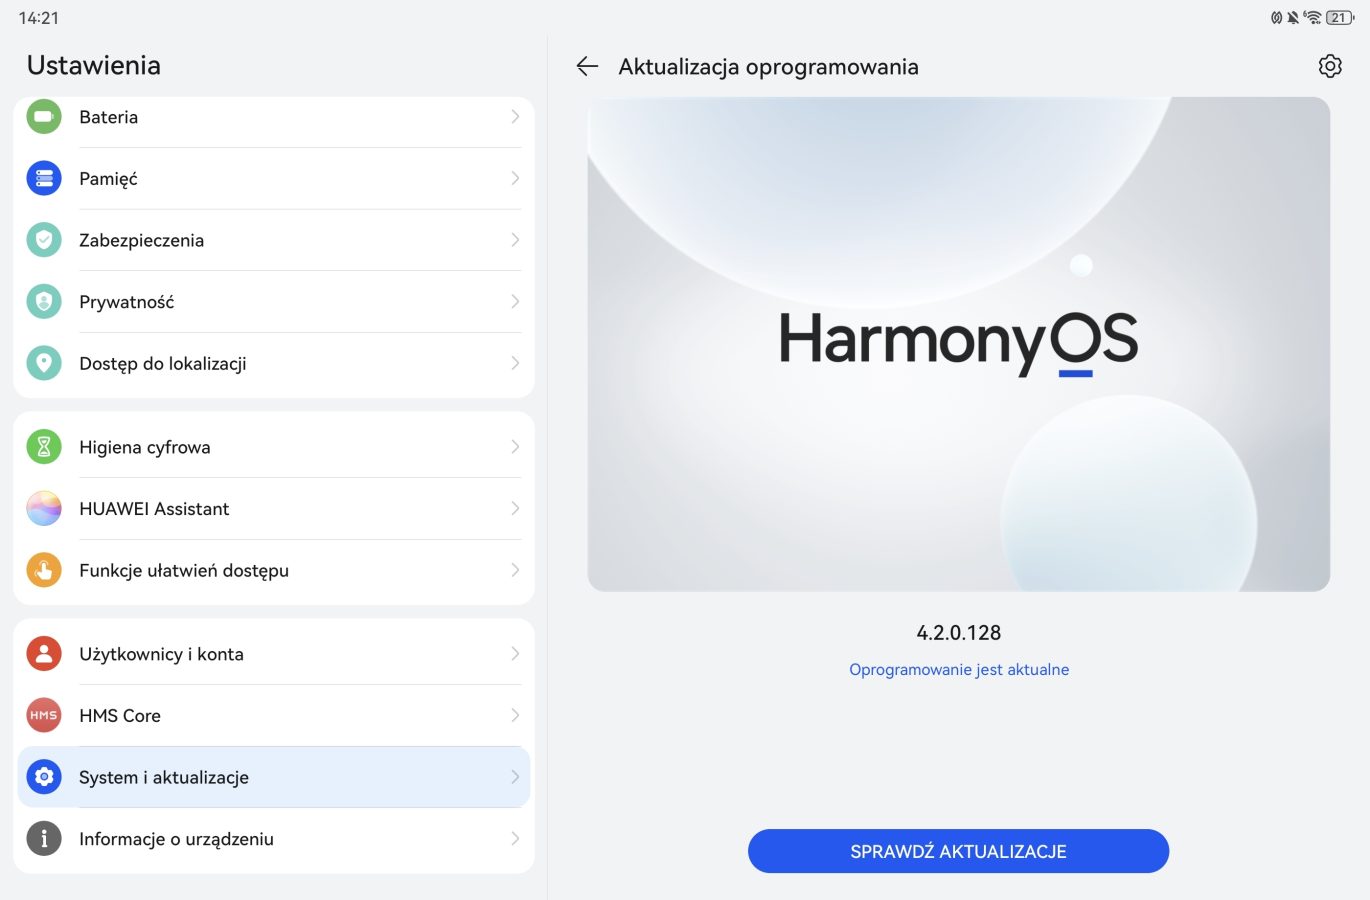Screen dimensions: 1370x900
Task: Open the HUAWEI Assistant colorful icon
Action: click(x=44, y=509)
